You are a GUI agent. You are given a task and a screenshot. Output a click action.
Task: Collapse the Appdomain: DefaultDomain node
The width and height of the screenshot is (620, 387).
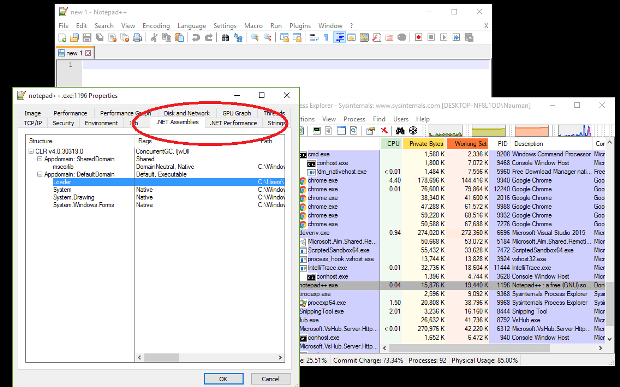click(x=39, y=174)
